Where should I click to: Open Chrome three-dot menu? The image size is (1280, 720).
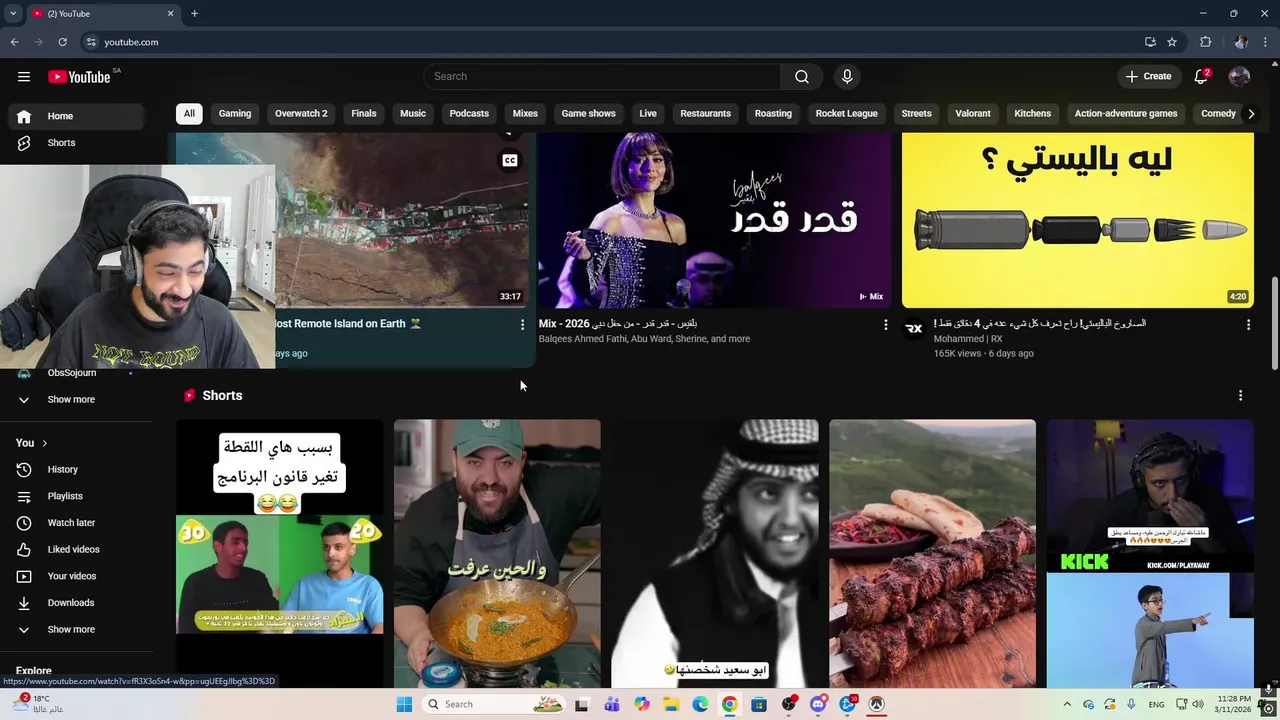point(1266,42)
